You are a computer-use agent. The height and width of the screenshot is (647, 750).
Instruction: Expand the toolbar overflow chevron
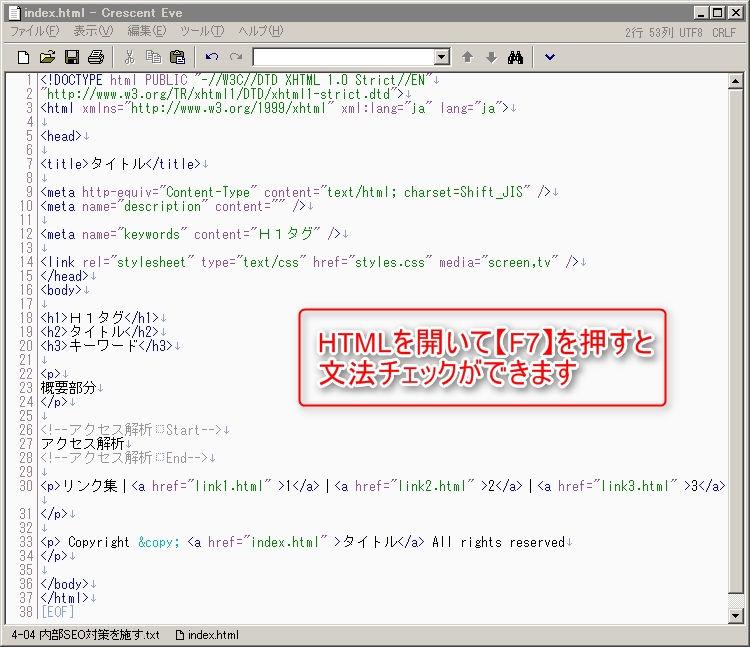tap(550, 57)
